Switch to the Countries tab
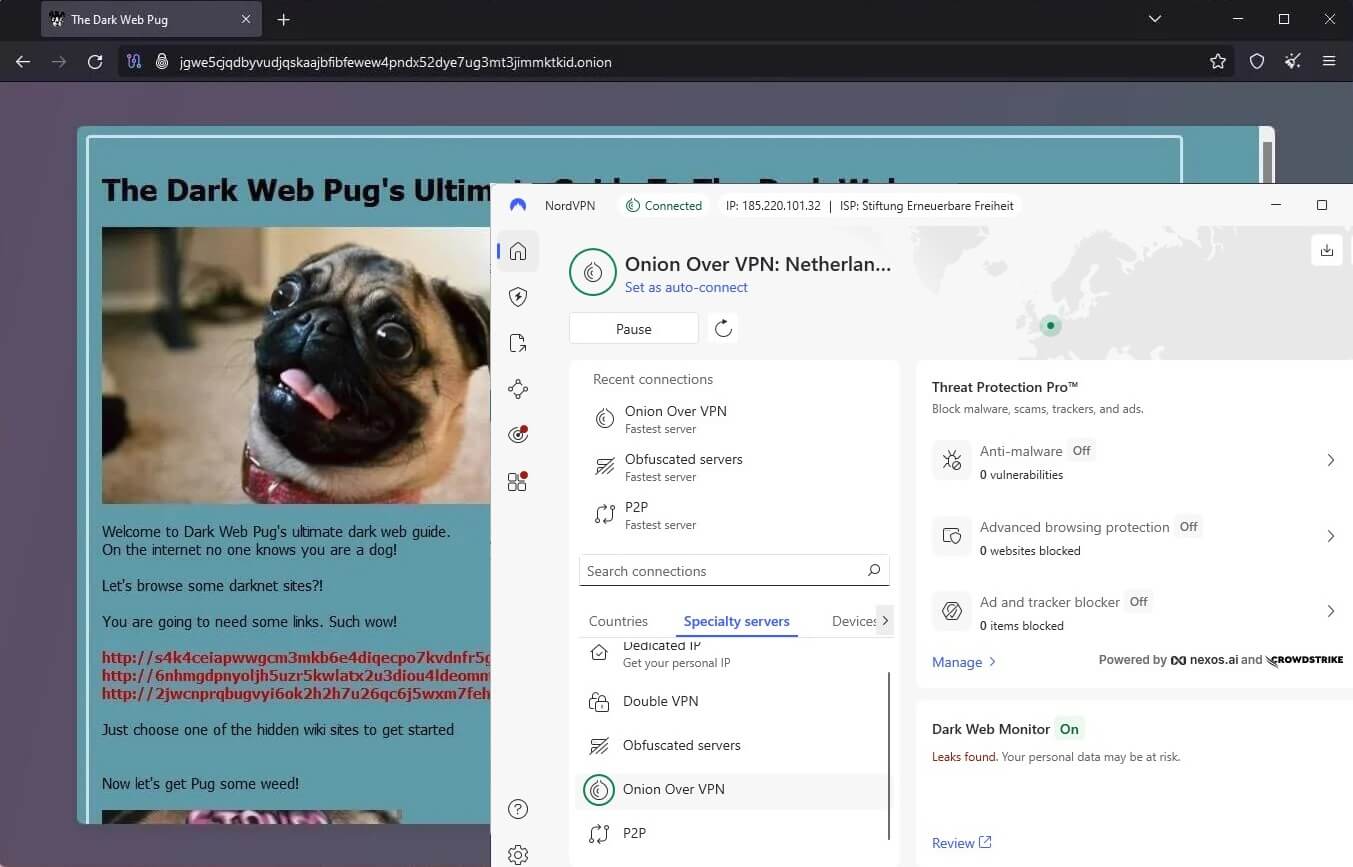Image resolution: width=1353 pixels, height=867 pixels. coord(618,620)
